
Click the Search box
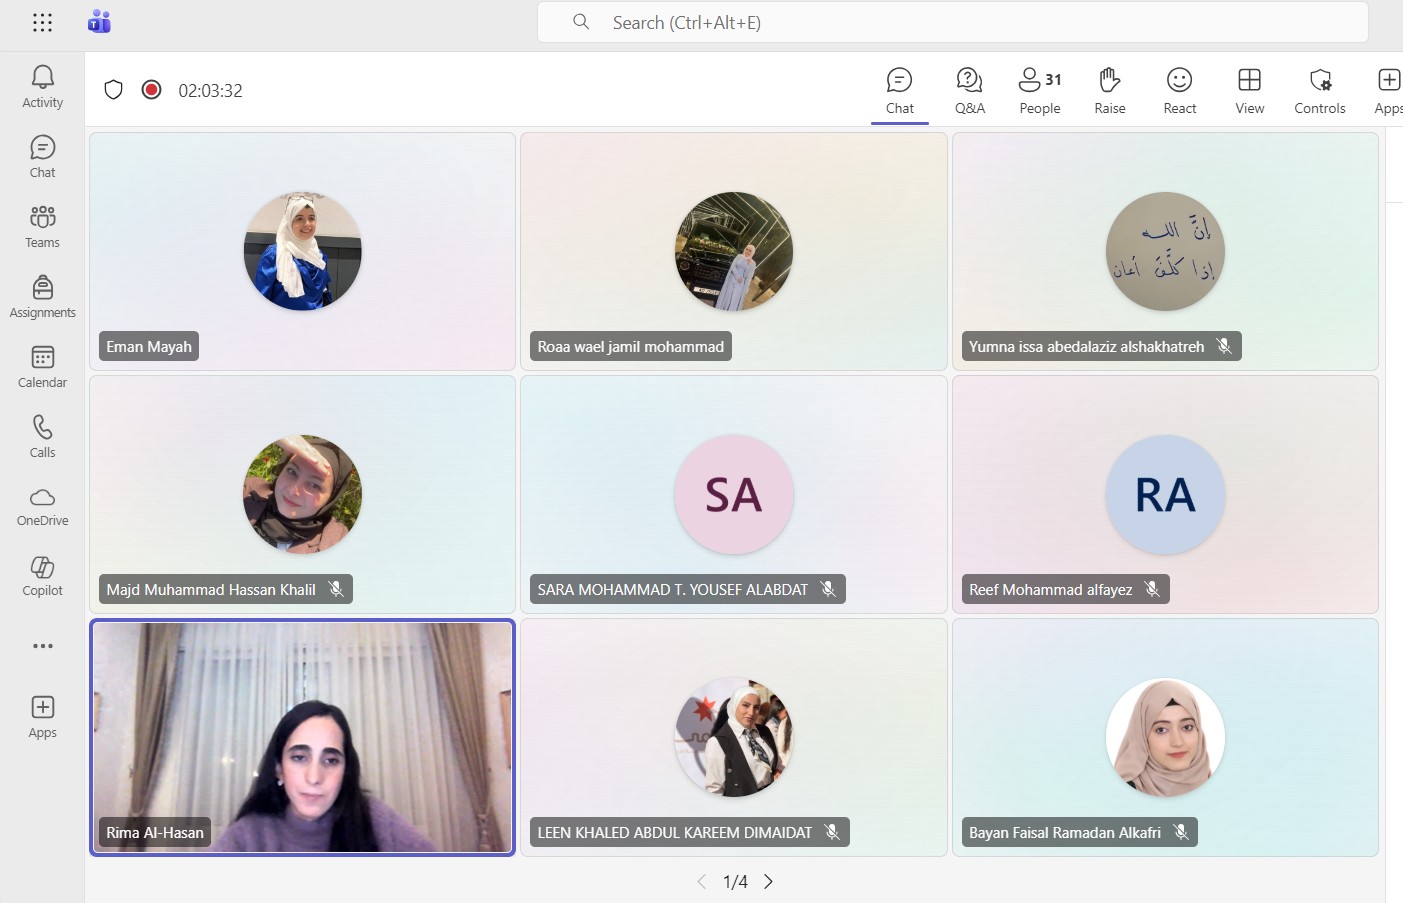(952, 23)
